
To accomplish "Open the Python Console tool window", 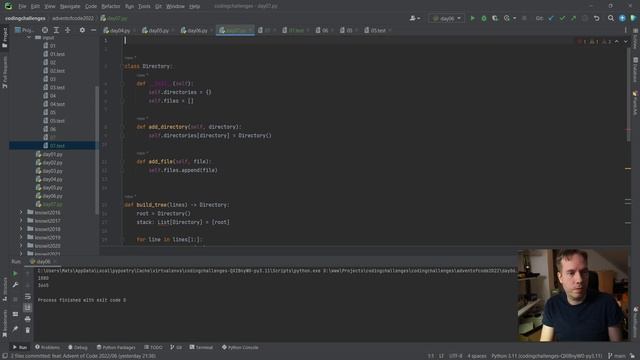I will (x=240, y=347).
